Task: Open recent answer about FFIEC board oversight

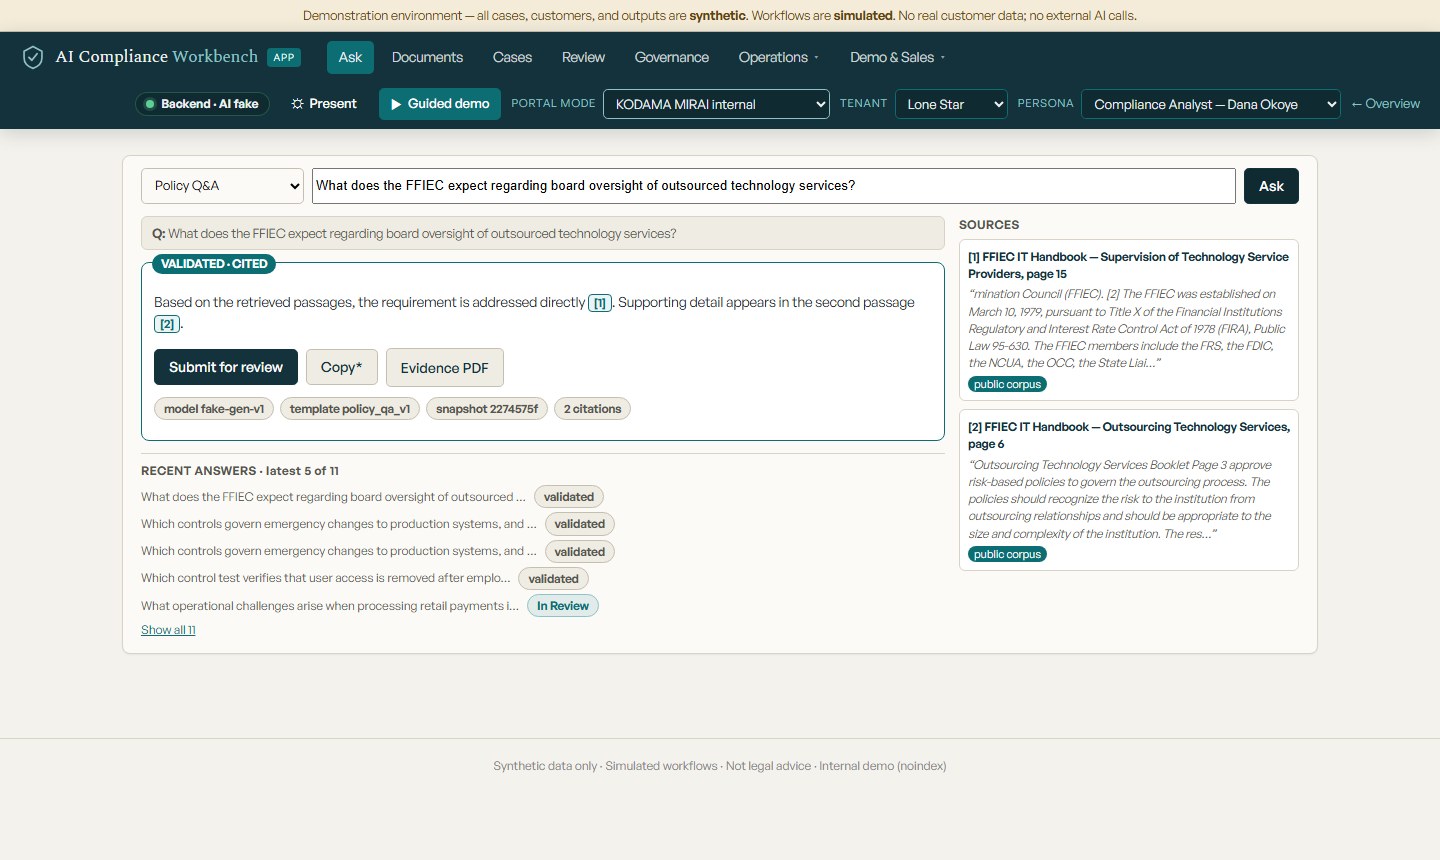Action: pos(333,497)
